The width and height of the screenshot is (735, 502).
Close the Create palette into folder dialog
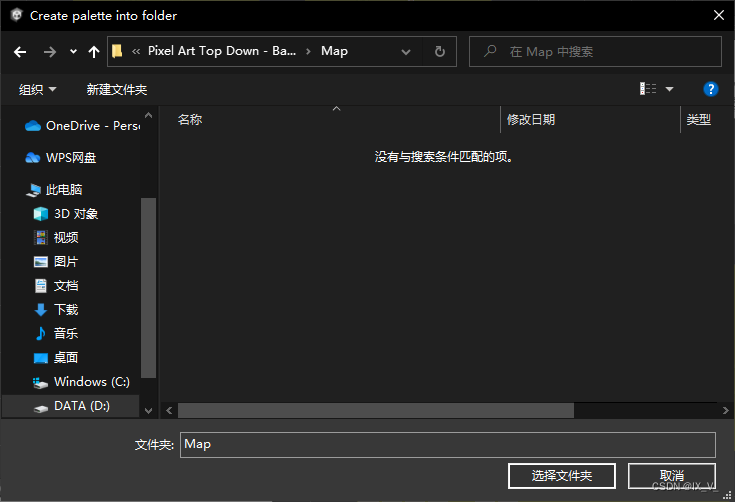pyautogui.click(x=719, y=15)
